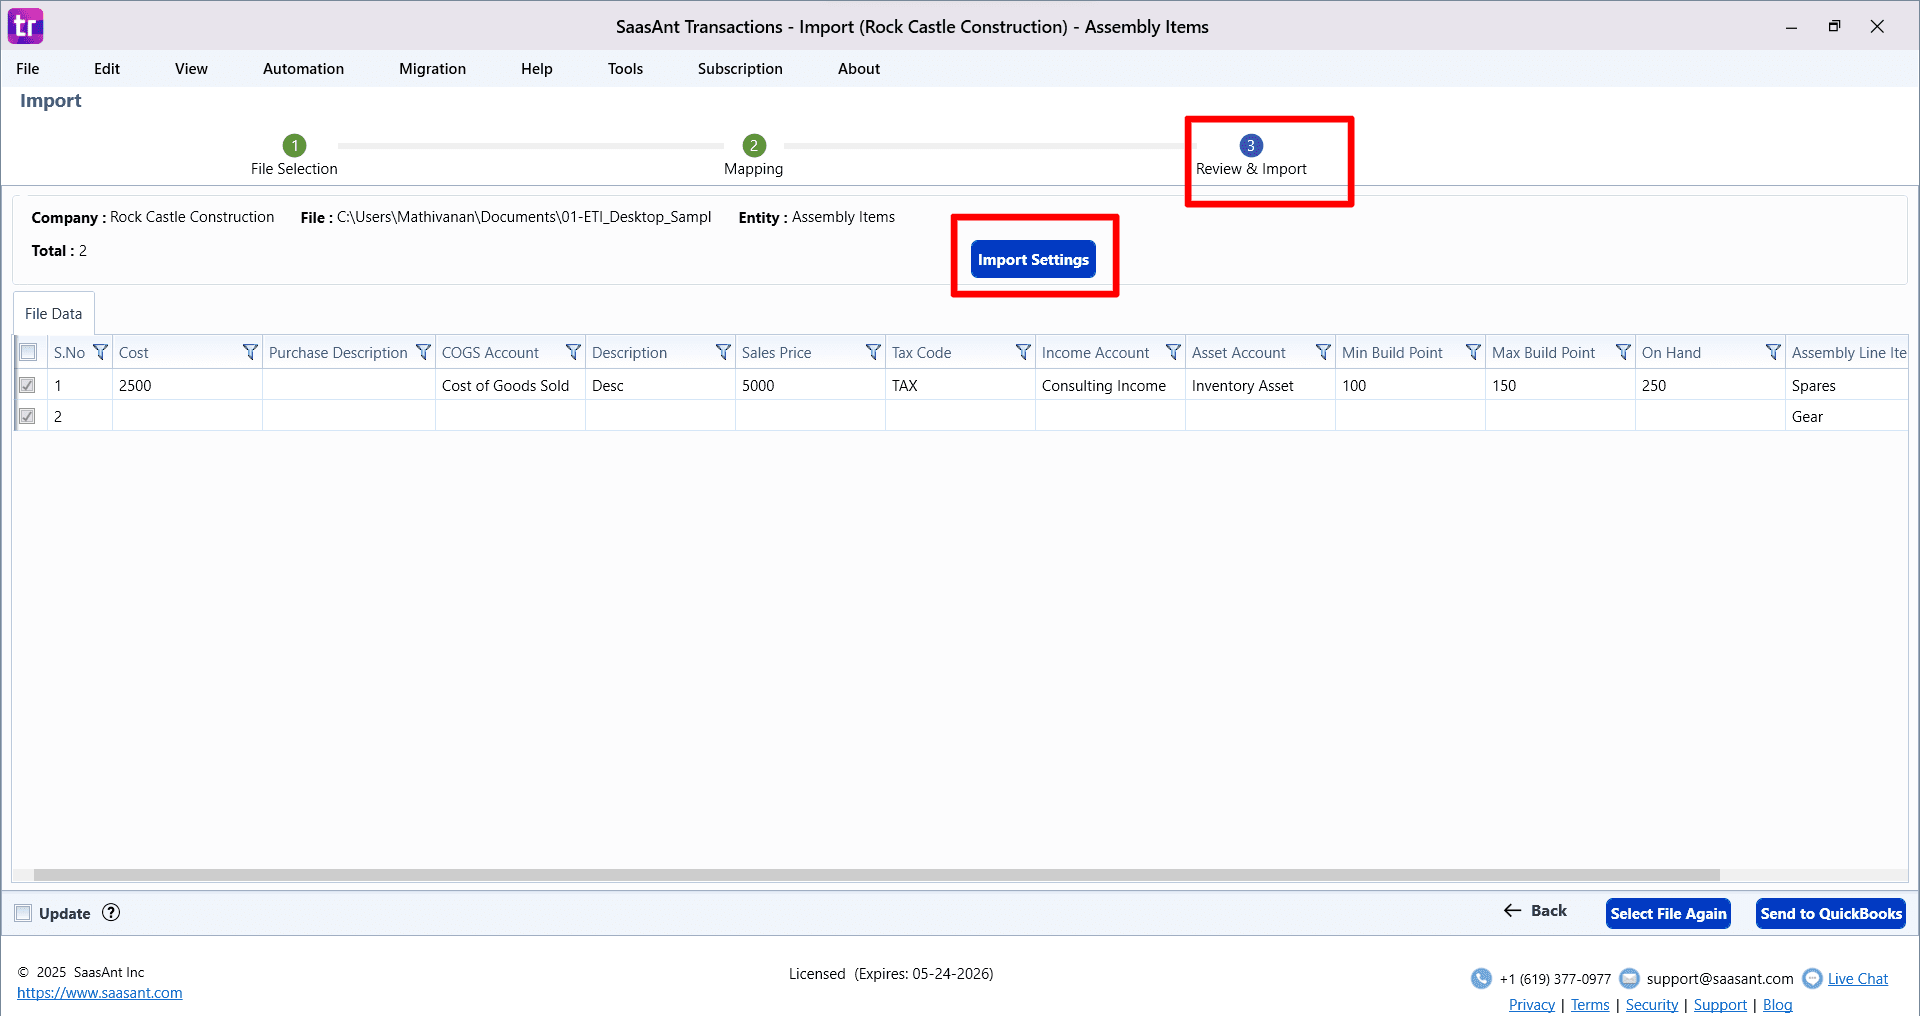Open the View menu
This screenshot has width=1920, height=1016.
pos(191,69)
